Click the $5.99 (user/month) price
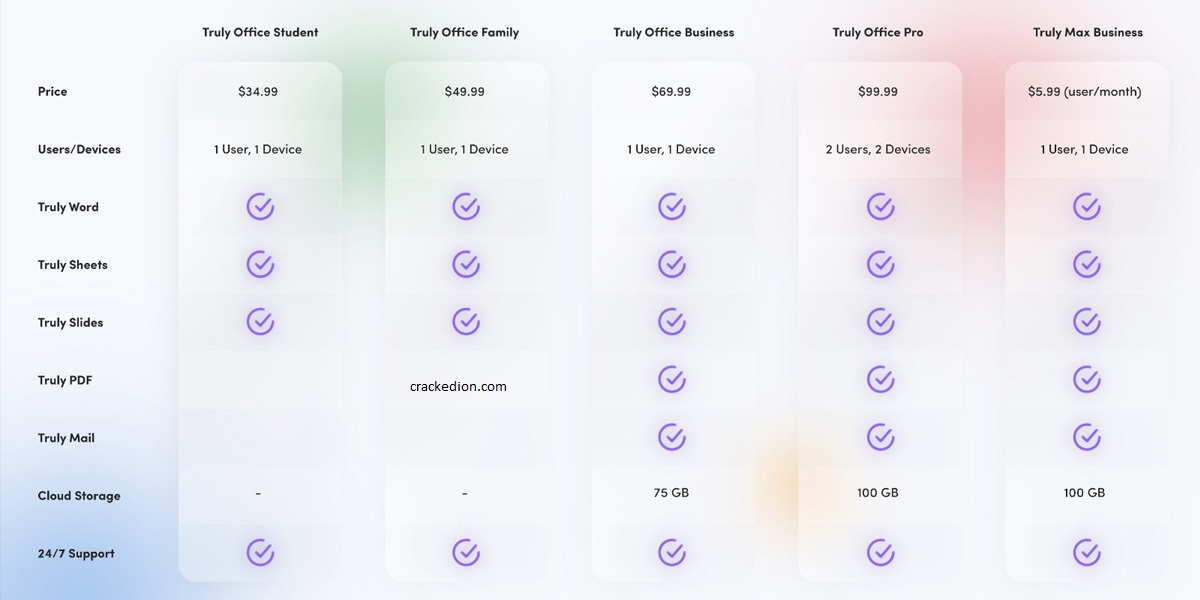1200x600 pixels. click(1085, 91)
